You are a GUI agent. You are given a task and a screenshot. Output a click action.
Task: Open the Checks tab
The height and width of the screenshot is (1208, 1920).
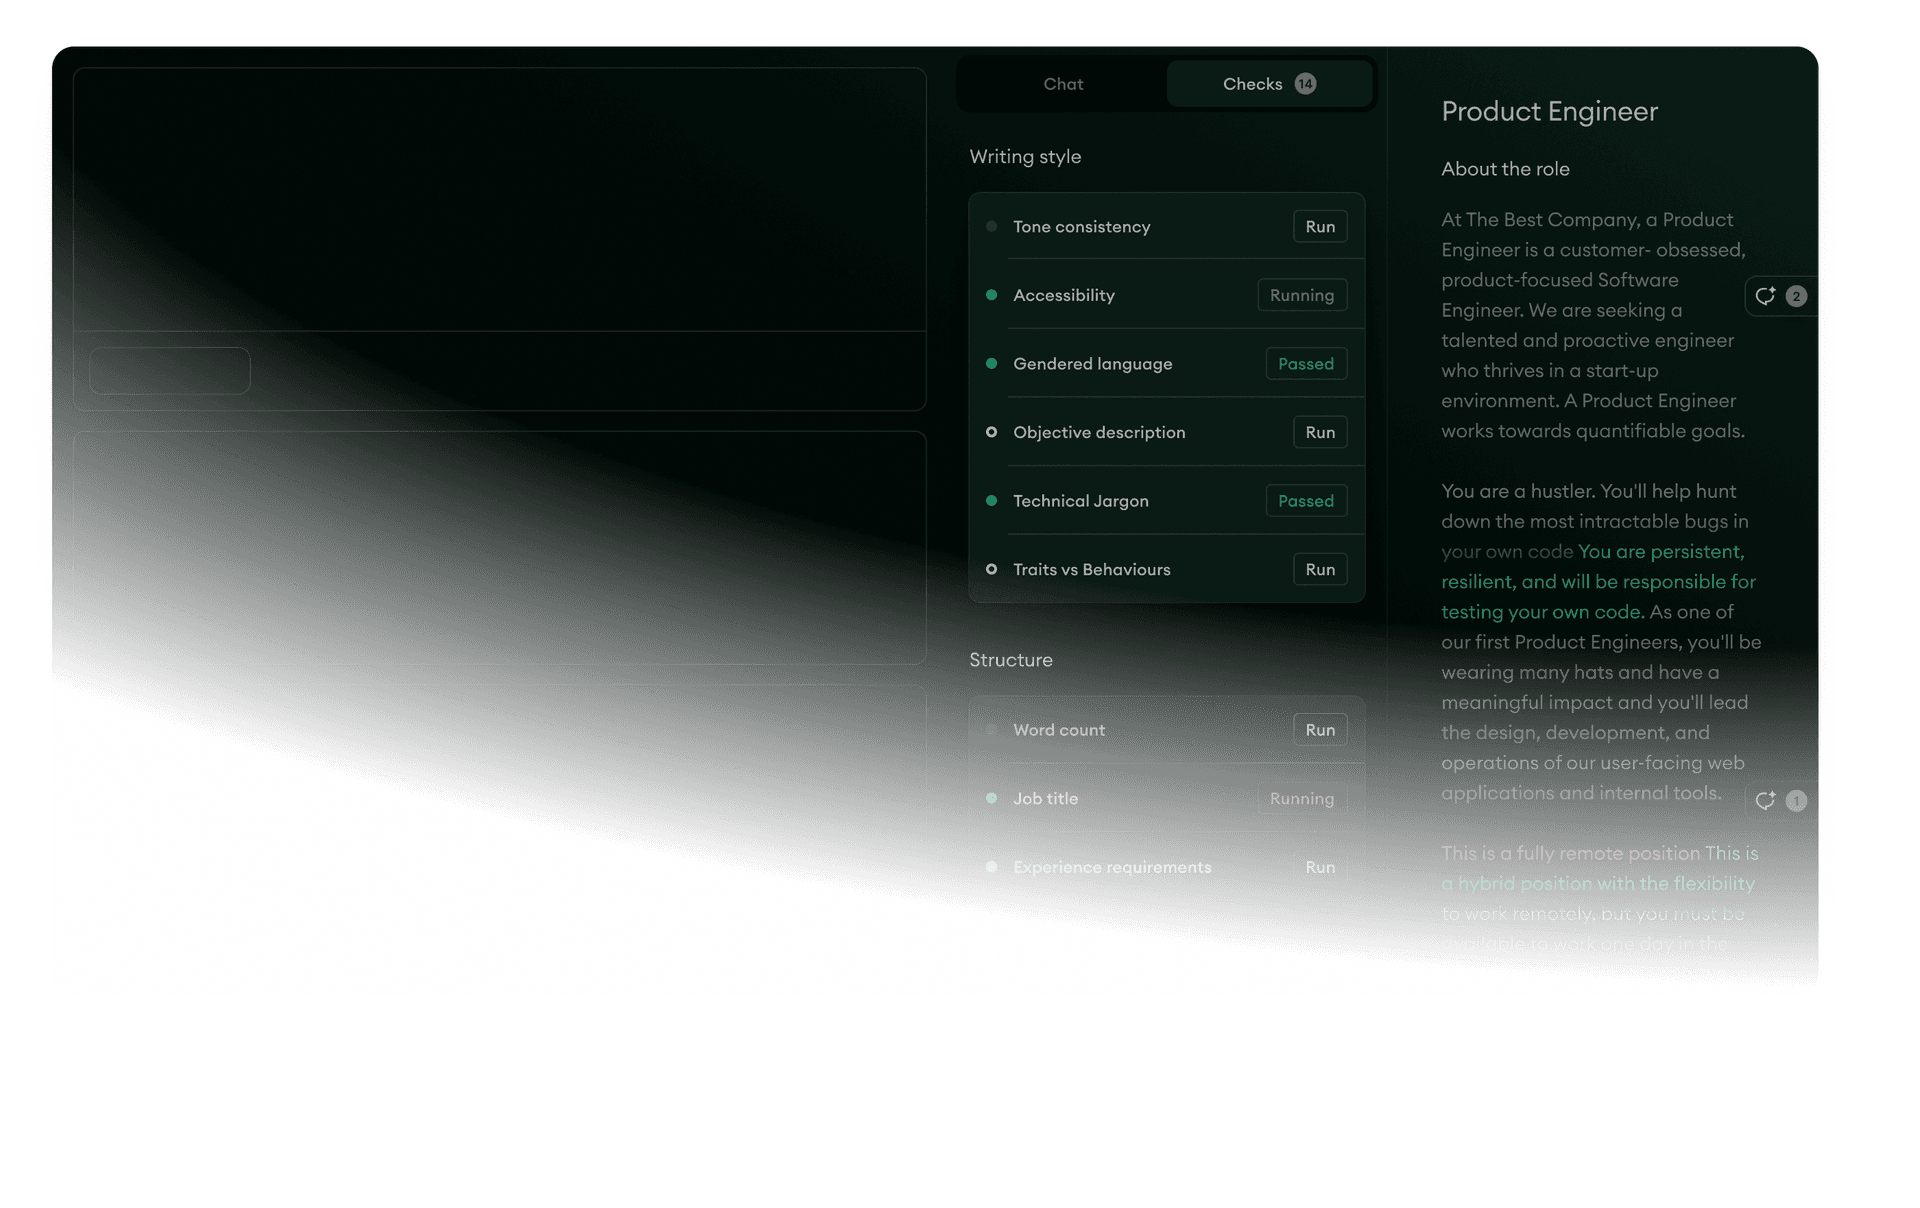tap(1252, 84)
